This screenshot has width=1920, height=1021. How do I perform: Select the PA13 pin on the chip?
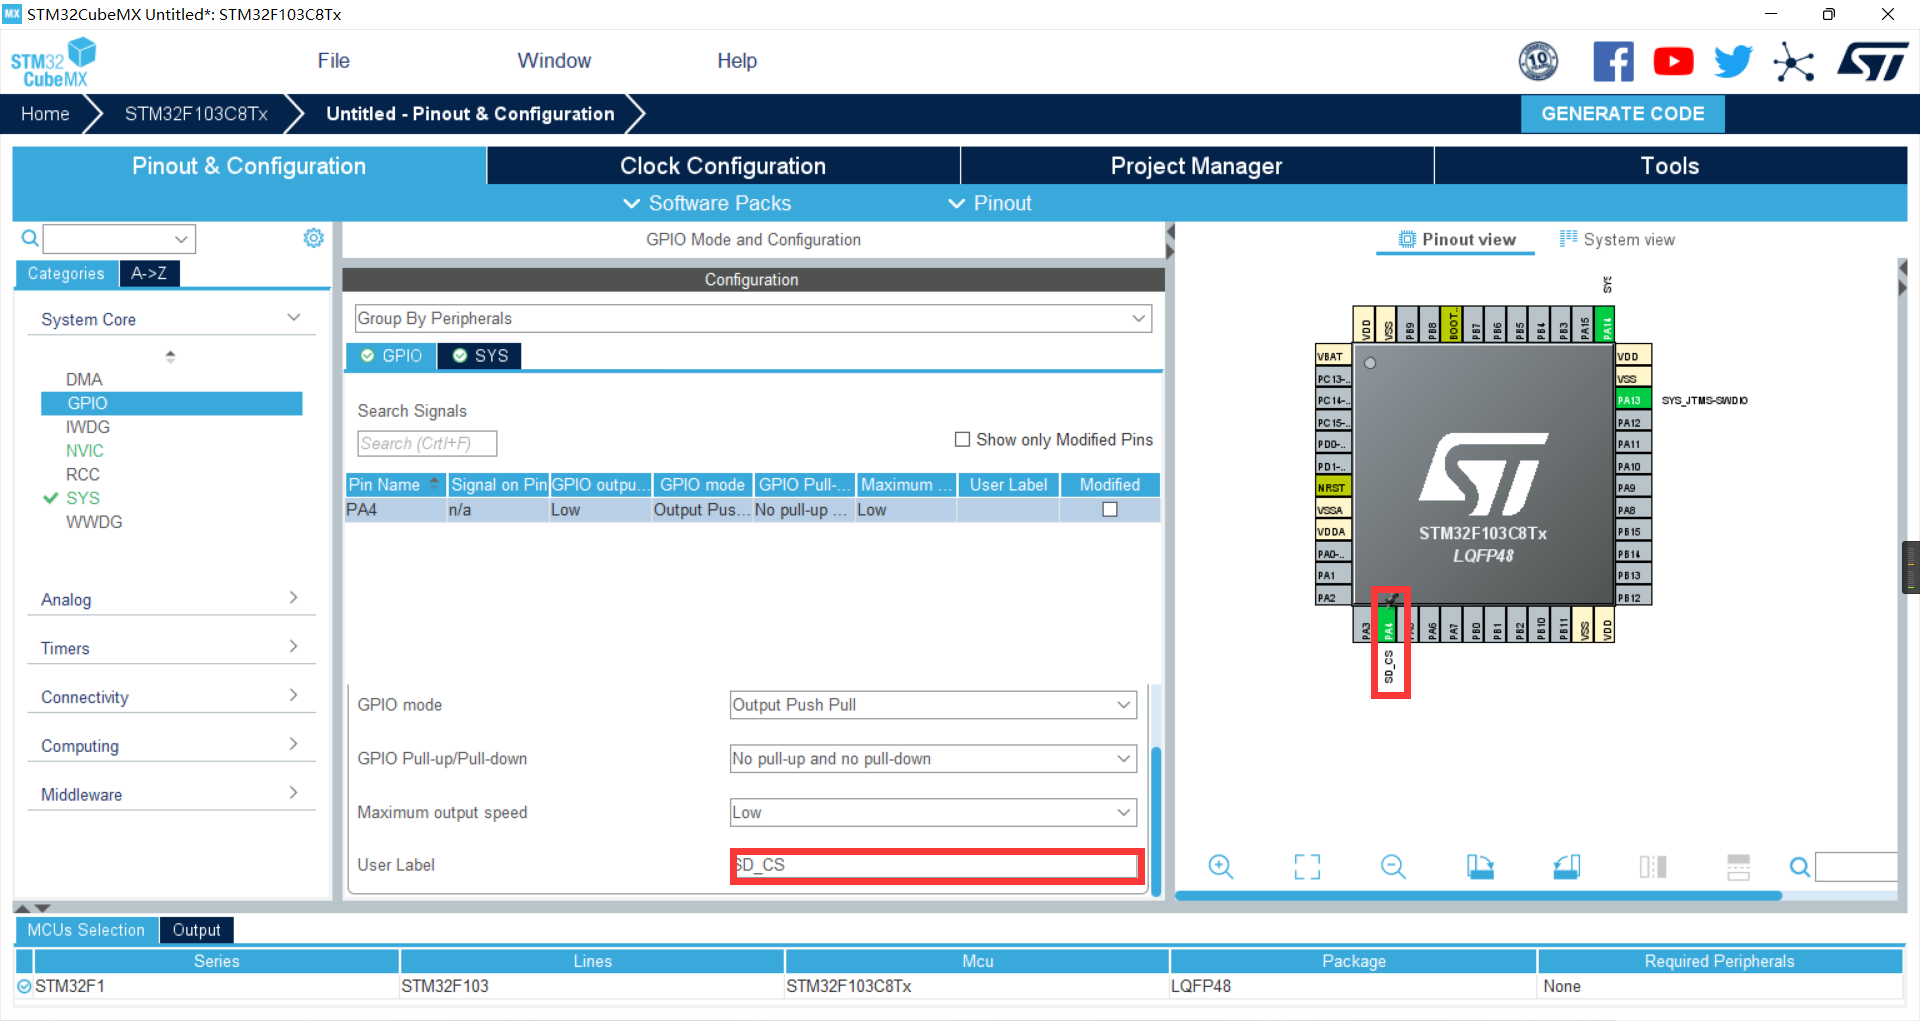(x=1633, y=400)
